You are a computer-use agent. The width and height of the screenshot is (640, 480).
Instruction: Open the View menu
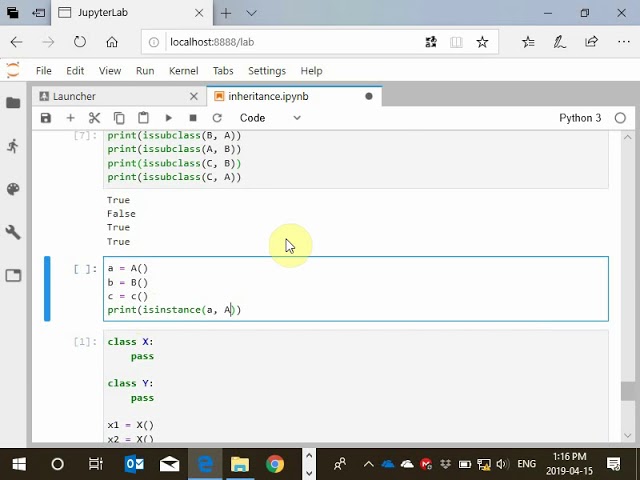[x=110, y=71]
